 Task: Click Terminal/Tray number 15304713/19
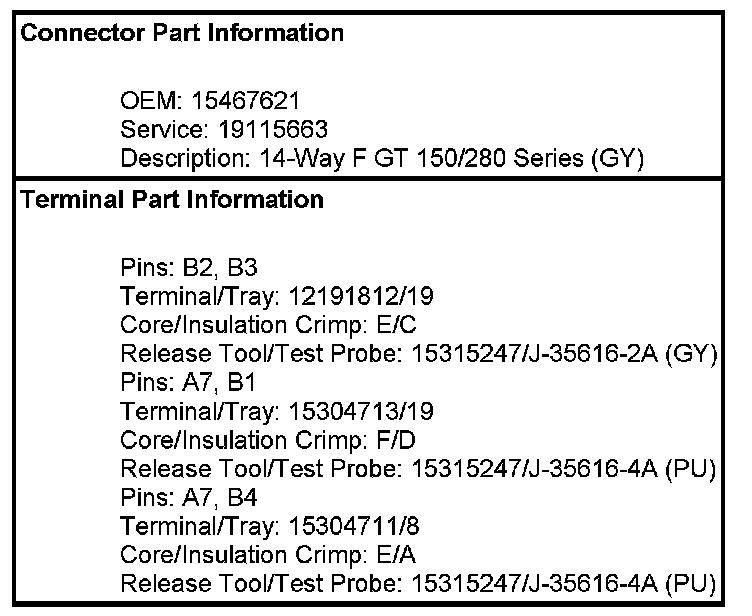click(x=348, y=411)
